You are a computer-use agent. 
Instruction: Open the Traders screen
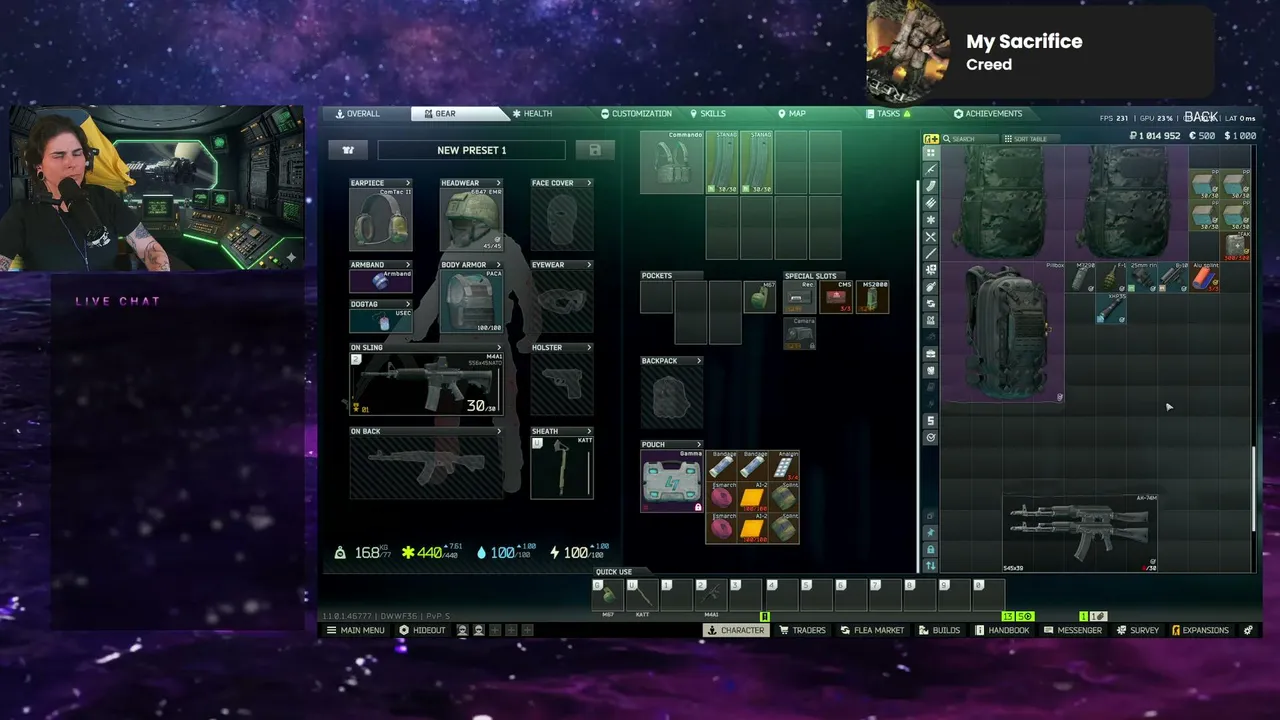click(802, 630)
